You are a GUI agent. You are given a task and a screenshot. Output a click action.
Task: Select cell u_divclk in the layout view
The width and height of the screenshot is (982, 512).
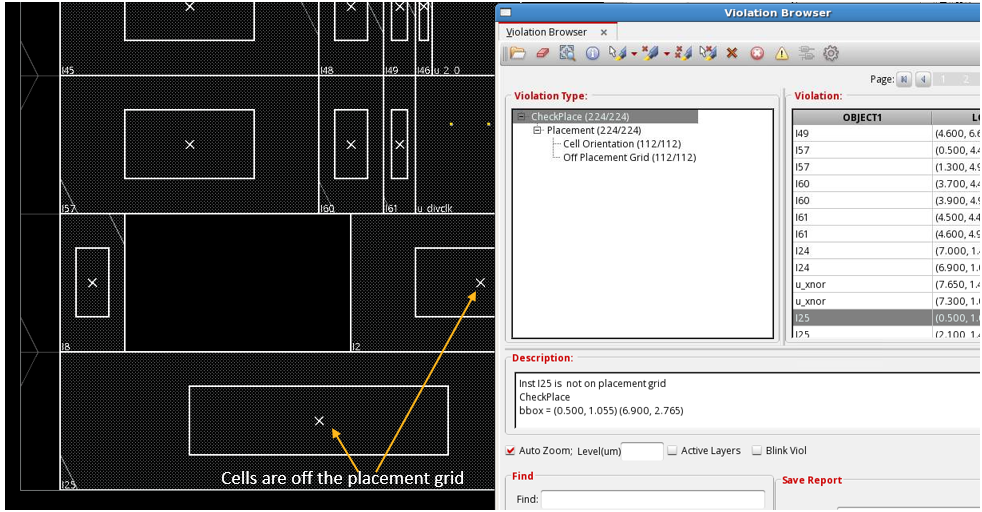click(x=455, y=145)
